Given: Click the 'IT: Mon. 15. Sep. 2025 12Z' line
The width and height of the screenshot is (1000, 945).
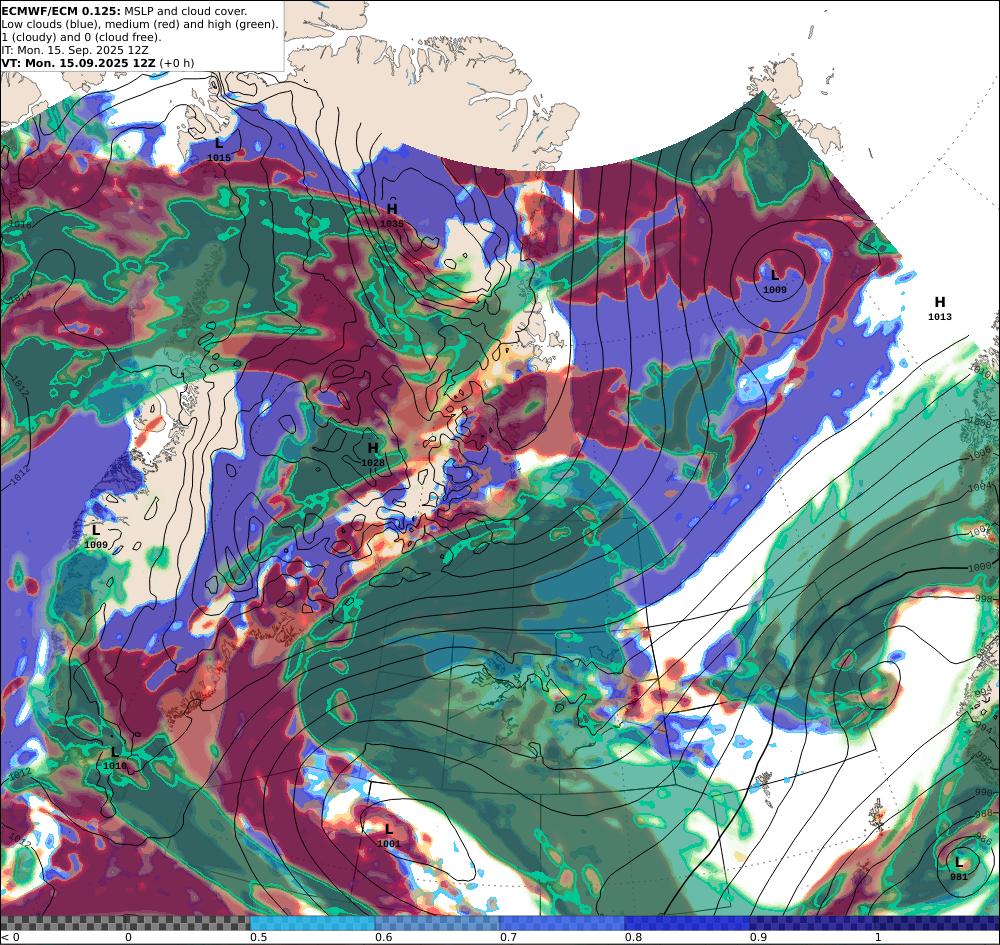Looking at the screenshot, I should pos(75,50).
